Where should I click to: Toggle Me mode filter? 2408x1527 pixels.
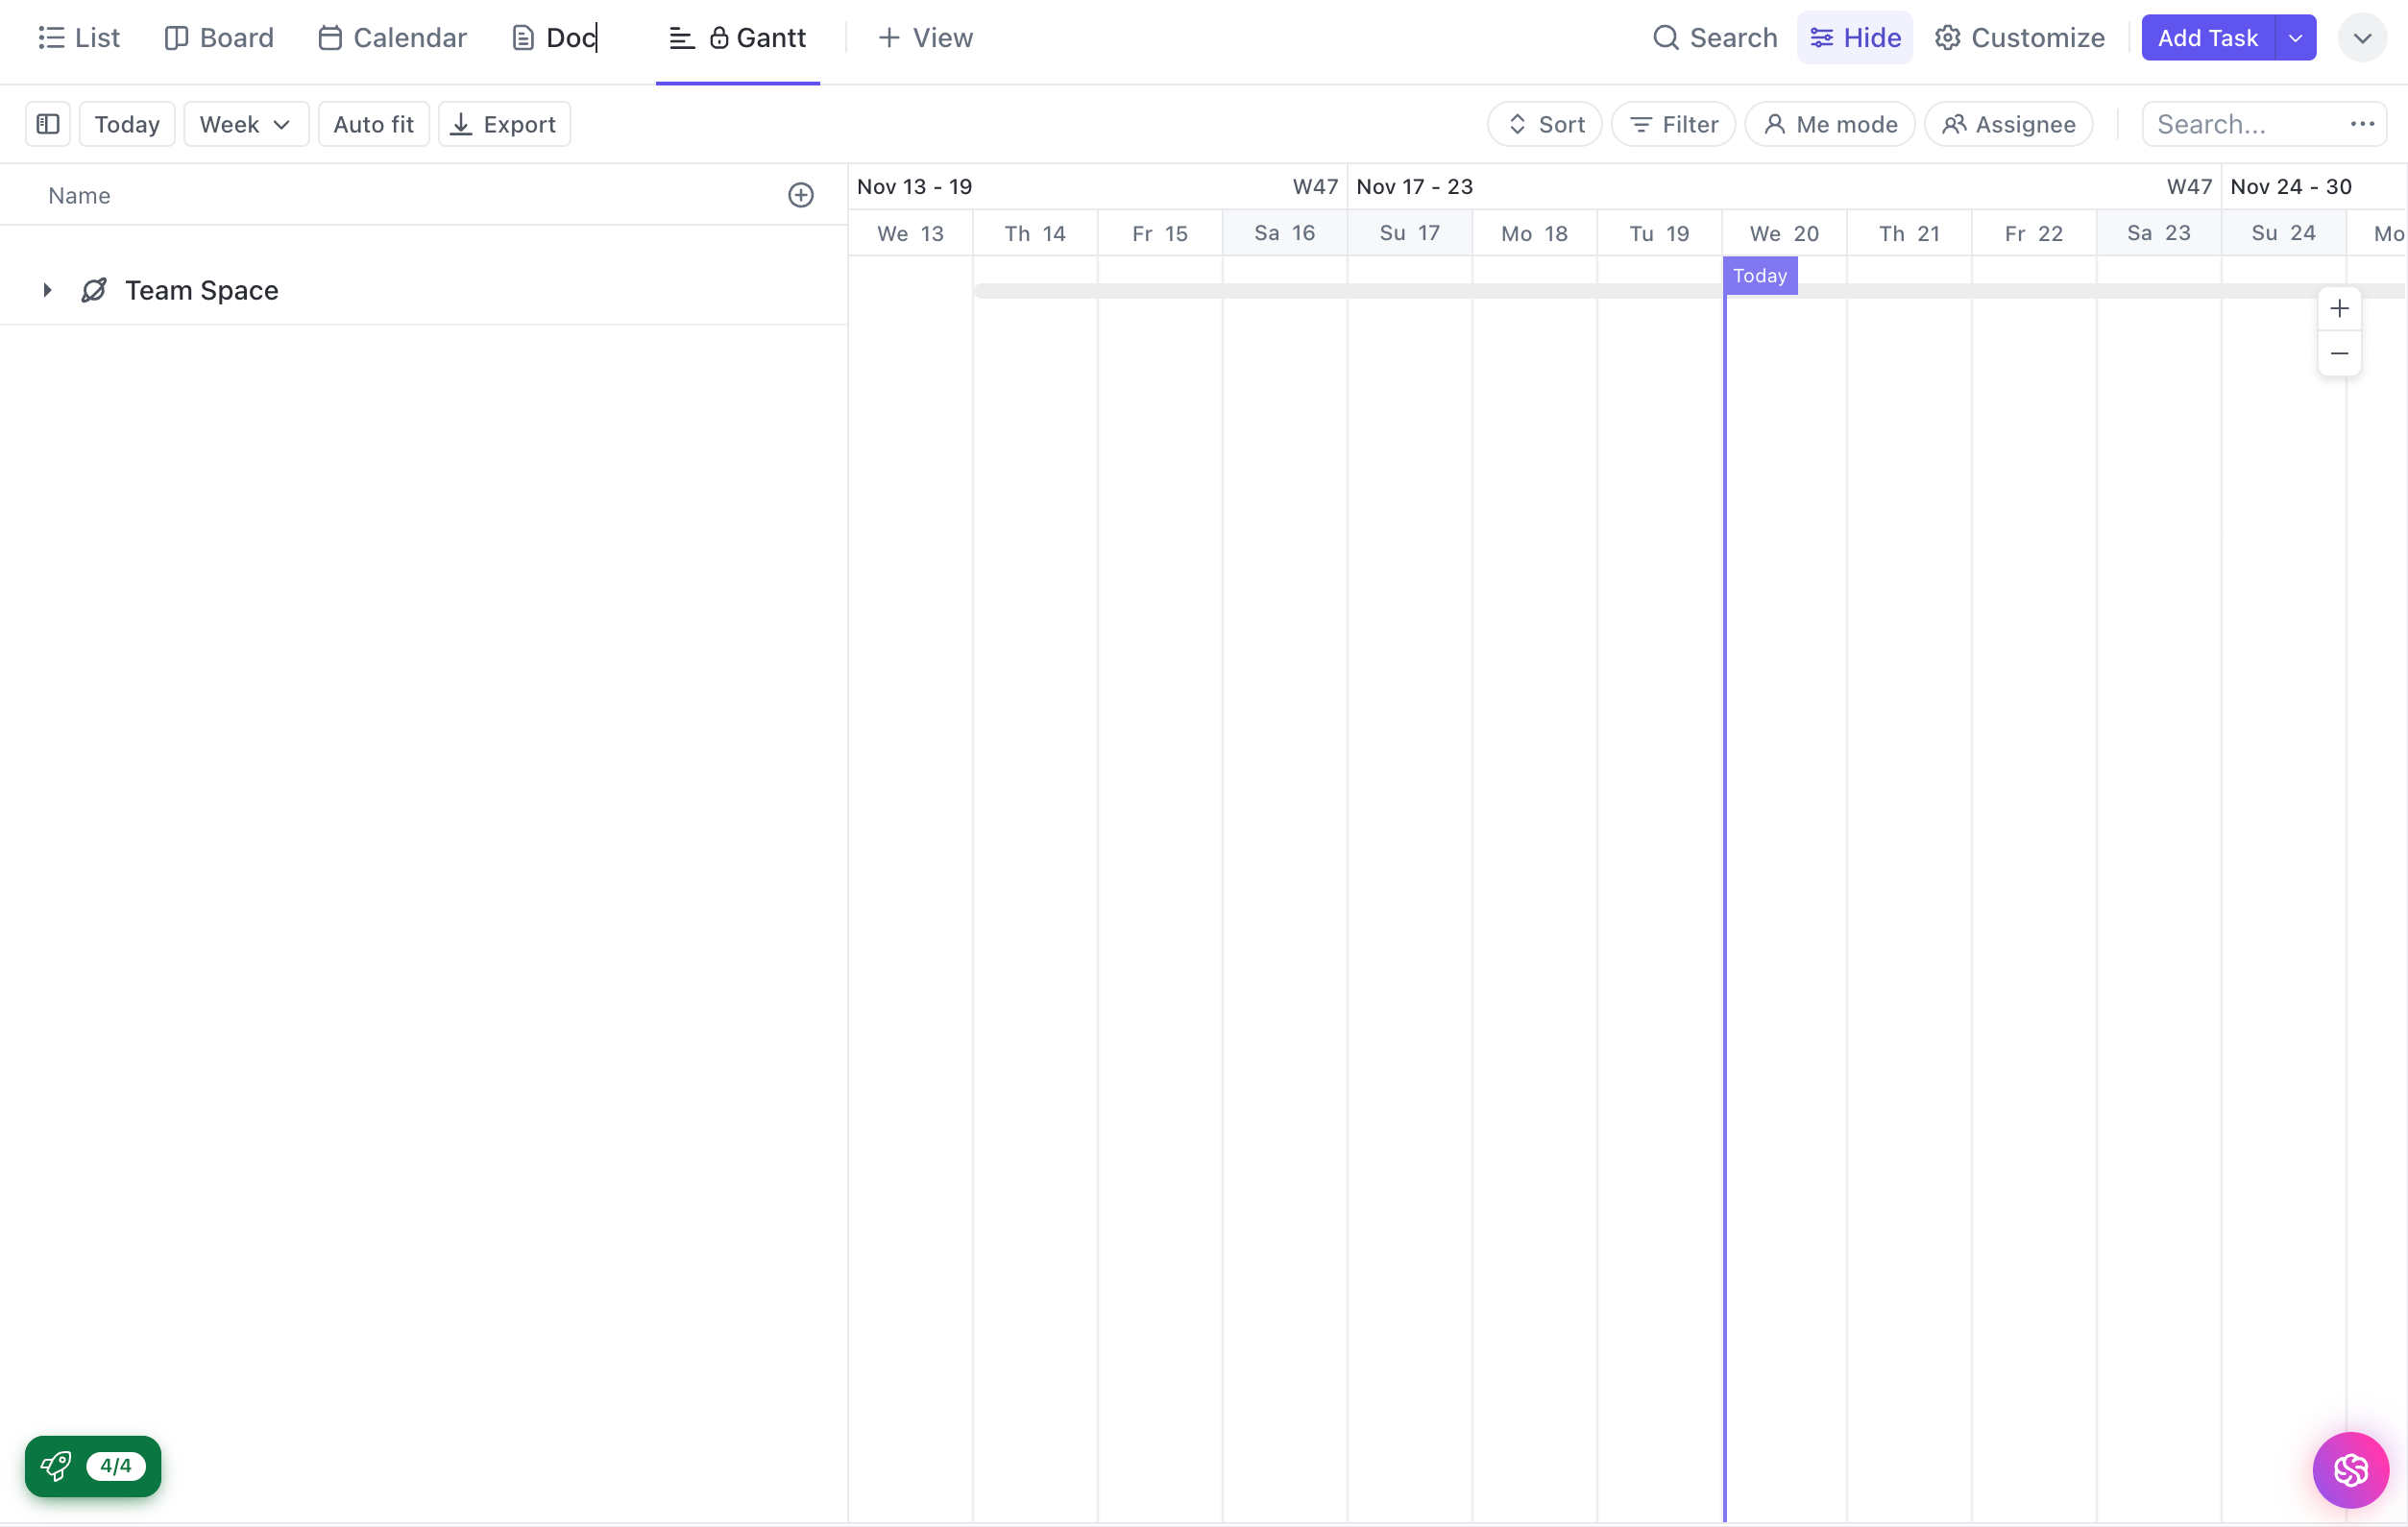point(1829,124)
